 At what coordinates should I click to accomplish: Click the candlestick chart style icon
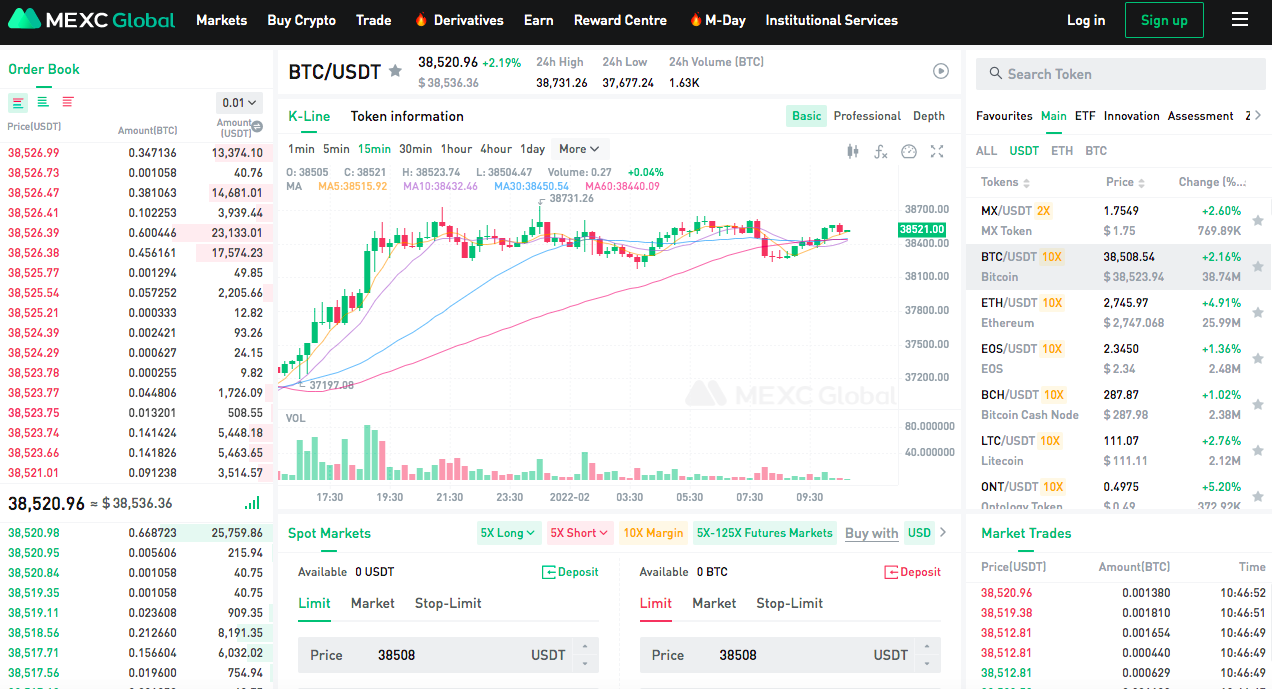[852, 152]
